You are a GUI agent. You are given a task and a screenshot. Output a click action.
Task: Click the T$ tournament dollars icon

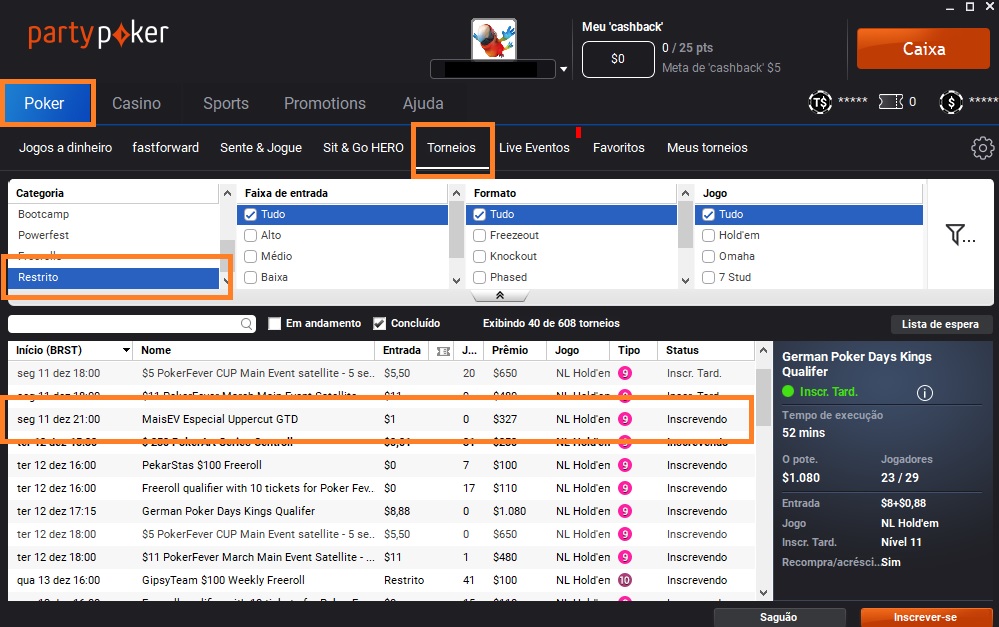[819, 102]
